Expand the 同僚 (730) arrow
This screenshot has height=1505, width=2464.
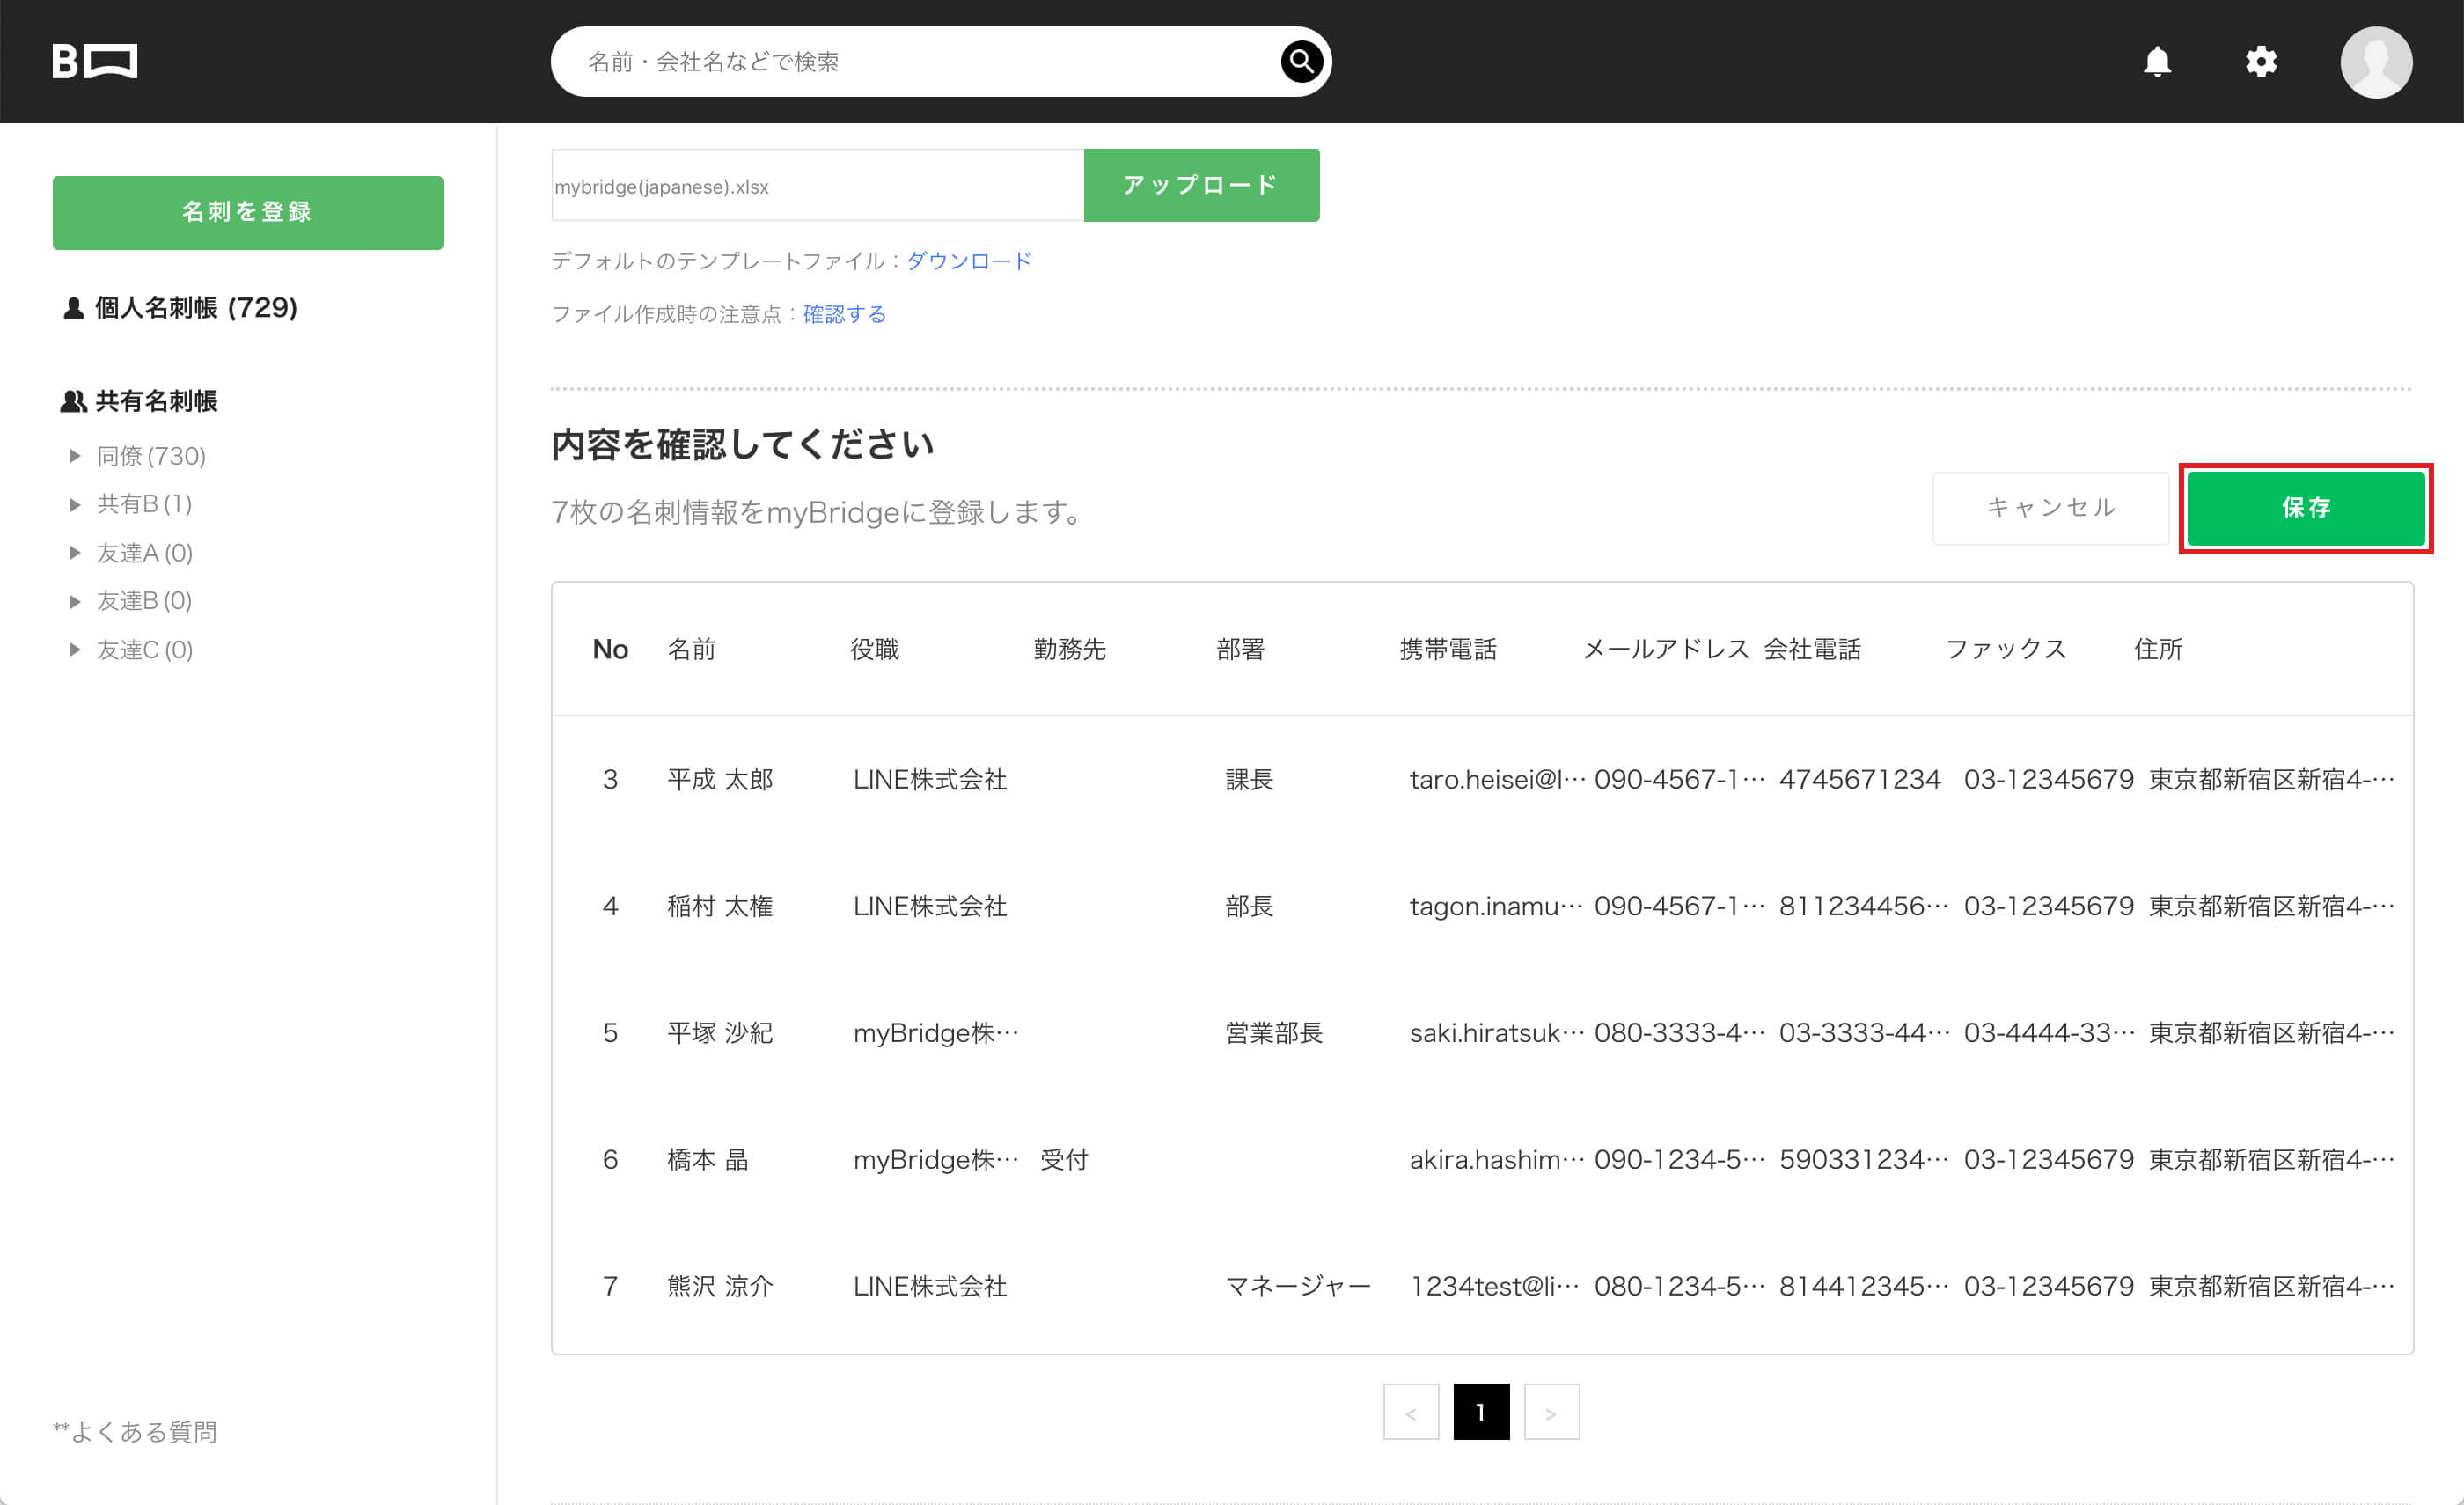[75, 456]
